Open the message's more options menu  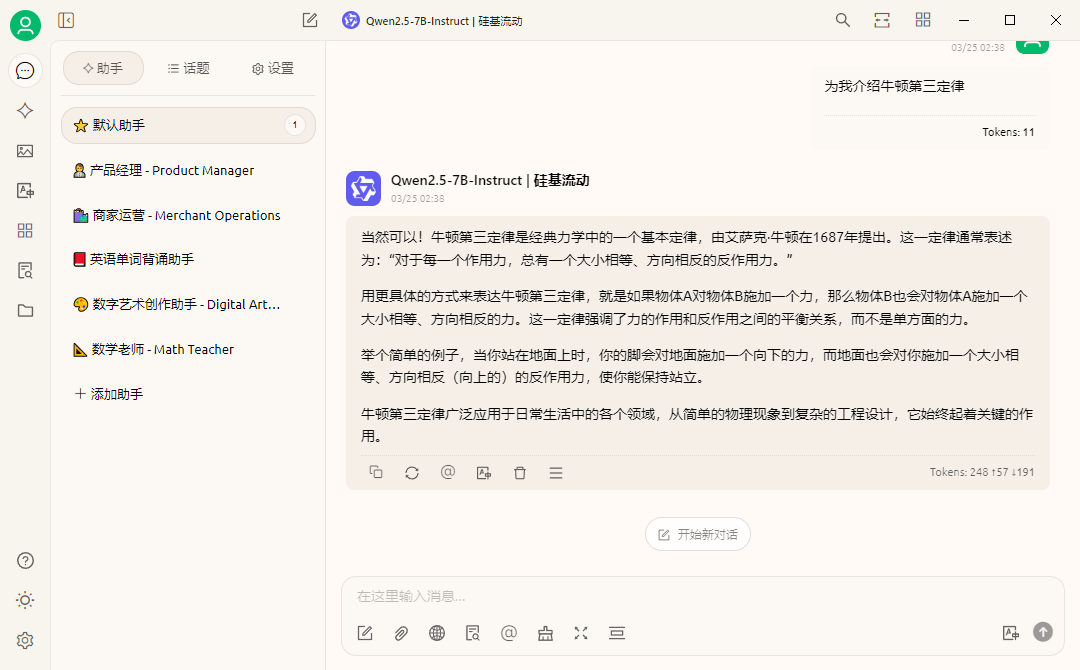pos(556,472)
